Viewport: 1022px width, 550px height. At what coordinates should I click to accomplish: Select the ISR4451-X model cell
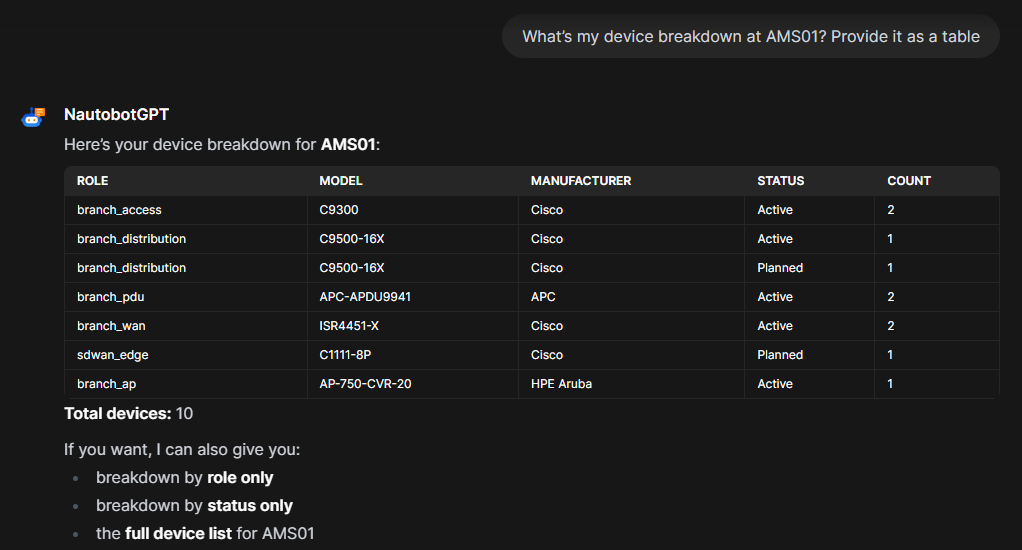tap(349, 326)
